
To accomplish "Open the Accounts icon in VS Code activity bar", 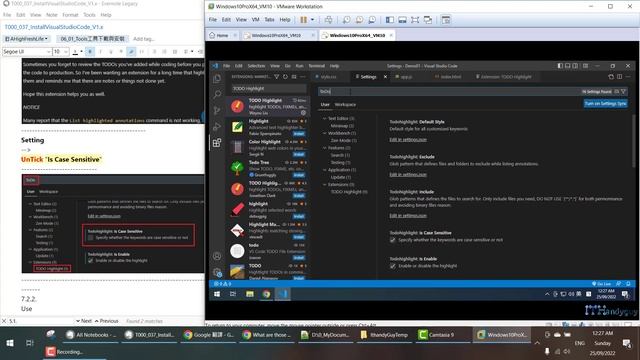I will click(x=217, y=256).
